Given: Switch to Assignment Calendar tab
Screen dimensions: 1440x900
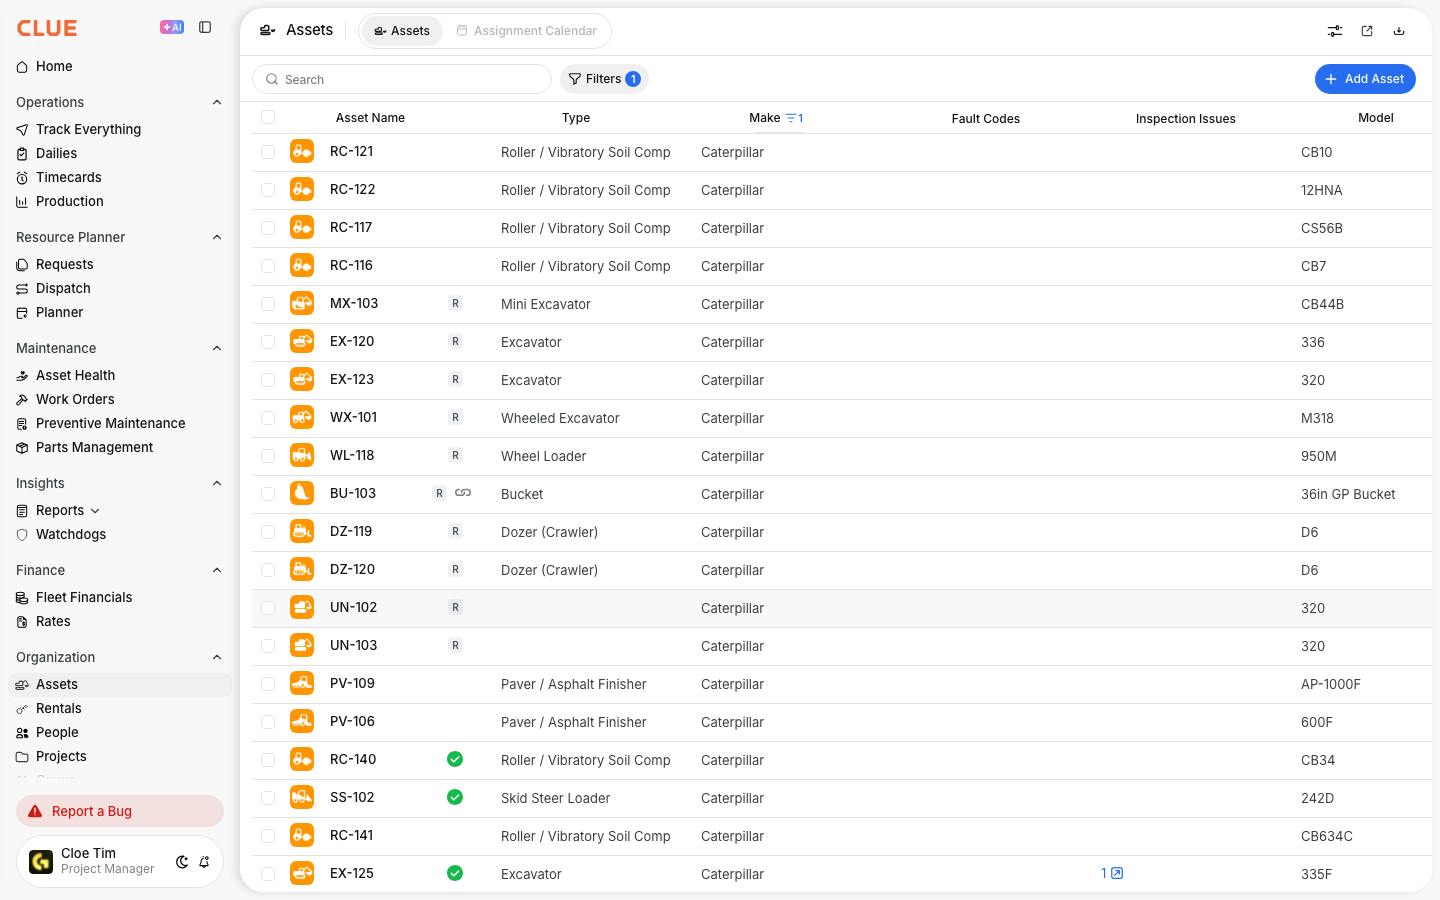Looking at the screenshot, I should click(x=526, y=31).
